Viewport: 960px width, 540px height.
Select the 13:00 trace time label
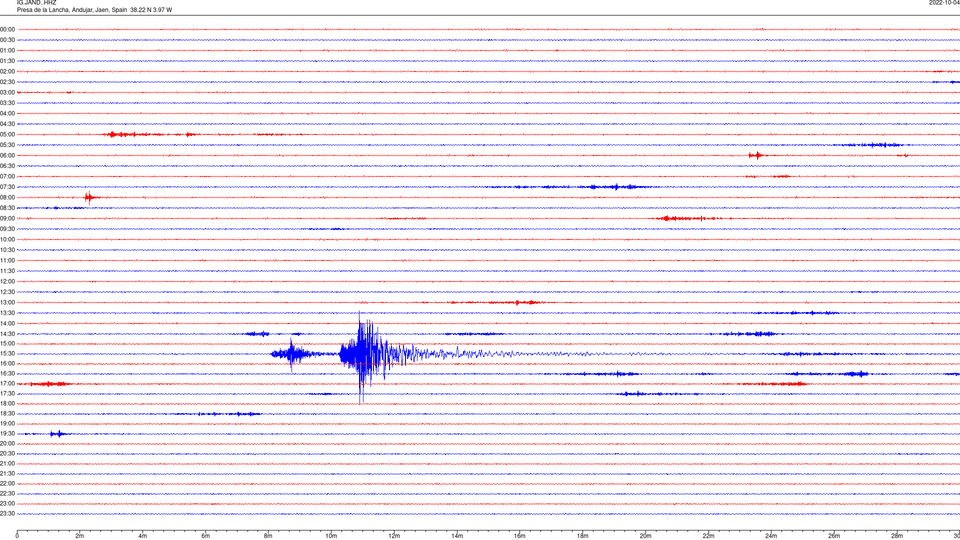point(7,302)
